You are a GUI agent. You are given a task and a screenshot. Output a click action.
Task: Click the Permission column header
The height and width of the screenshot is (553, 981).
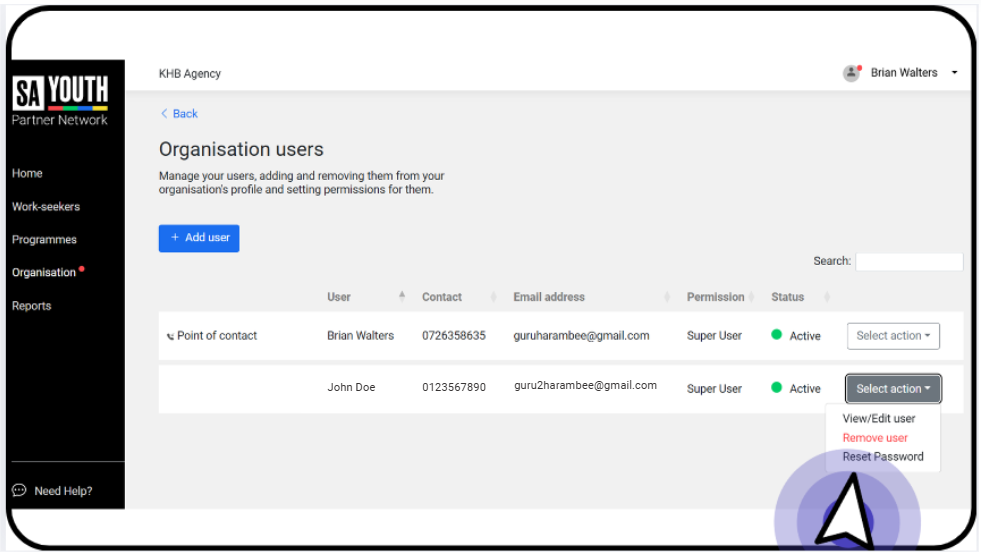[x=715, y=297]
